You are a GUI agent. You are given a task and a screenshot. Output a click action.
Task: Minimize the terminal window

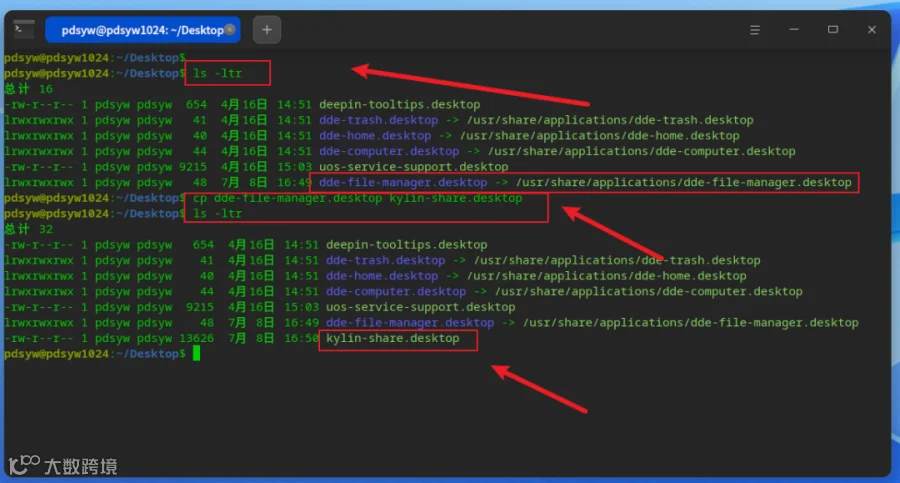click(x=794, y=29)
